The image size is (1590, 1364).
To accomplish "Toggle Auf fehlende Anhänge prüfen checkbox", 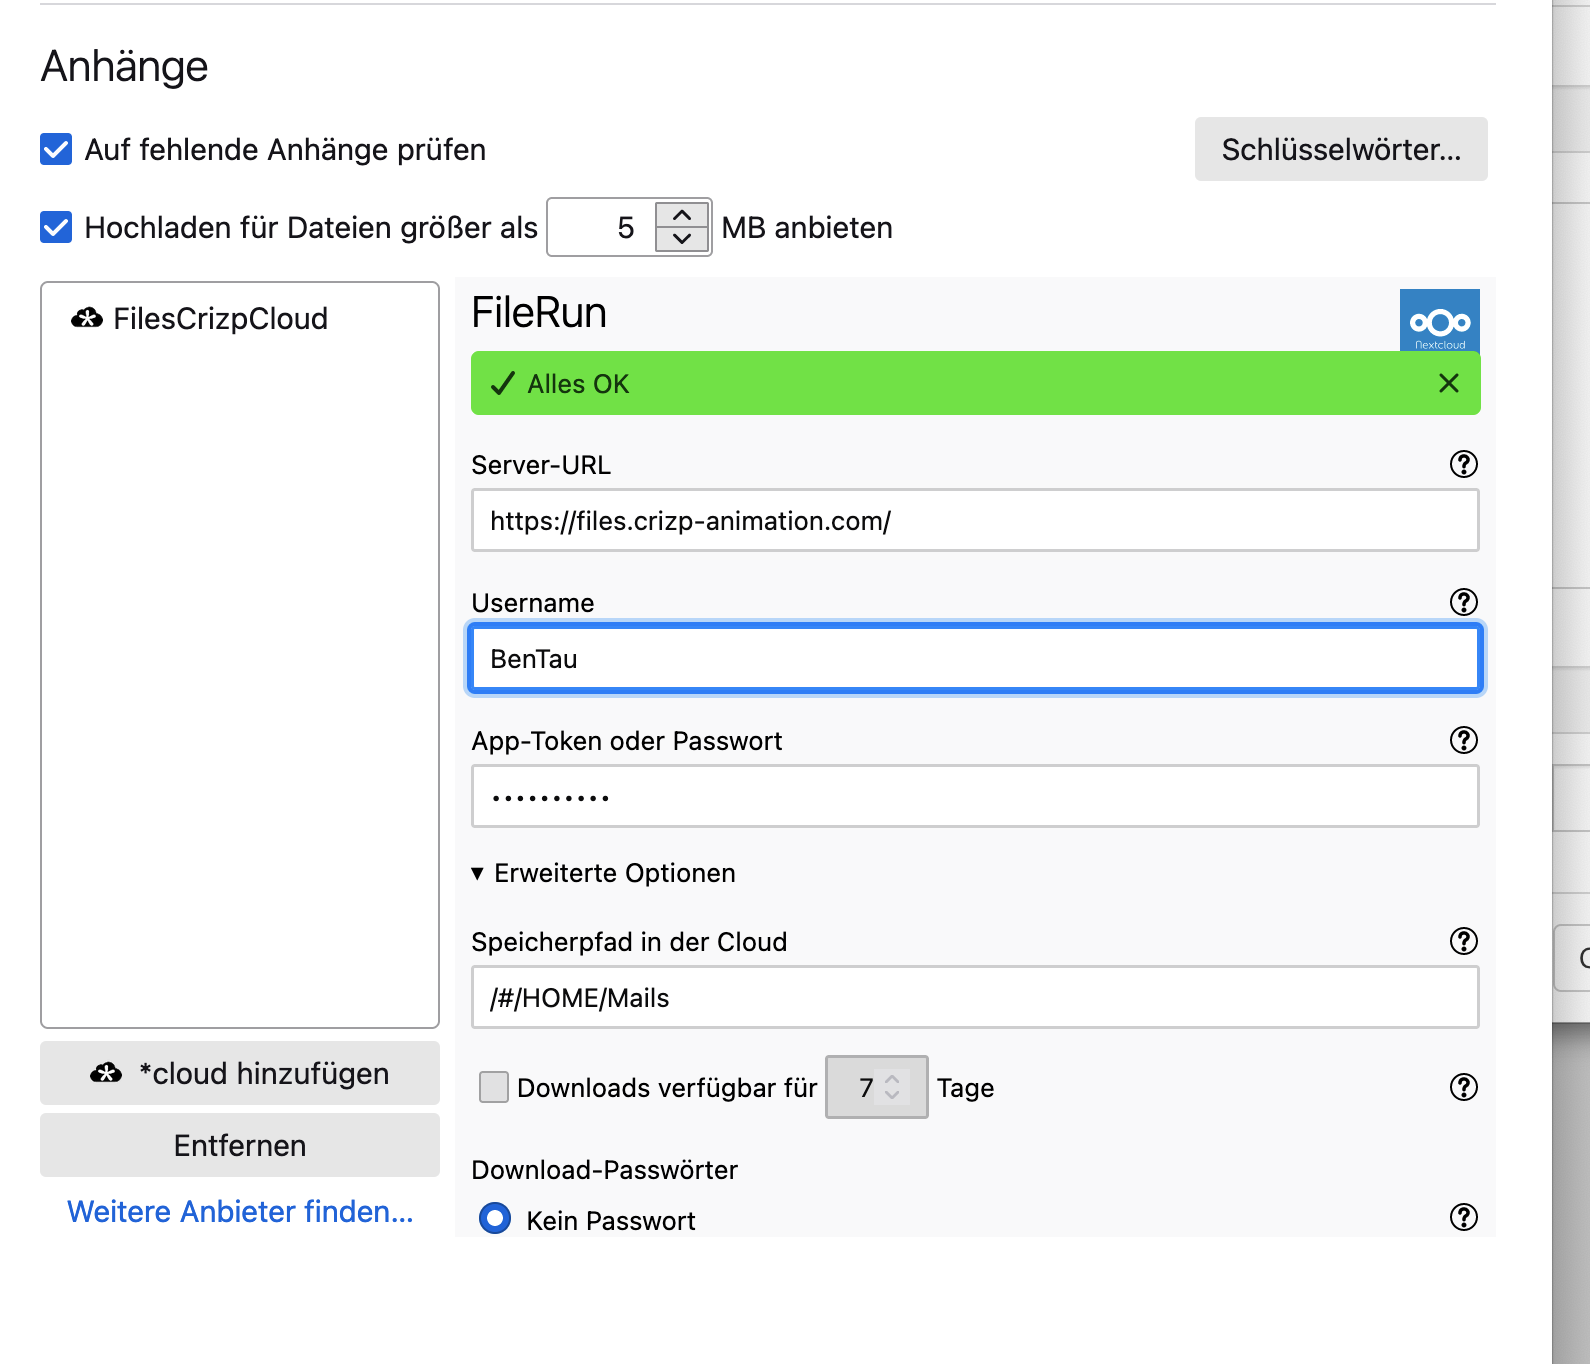I will (56, 149).
